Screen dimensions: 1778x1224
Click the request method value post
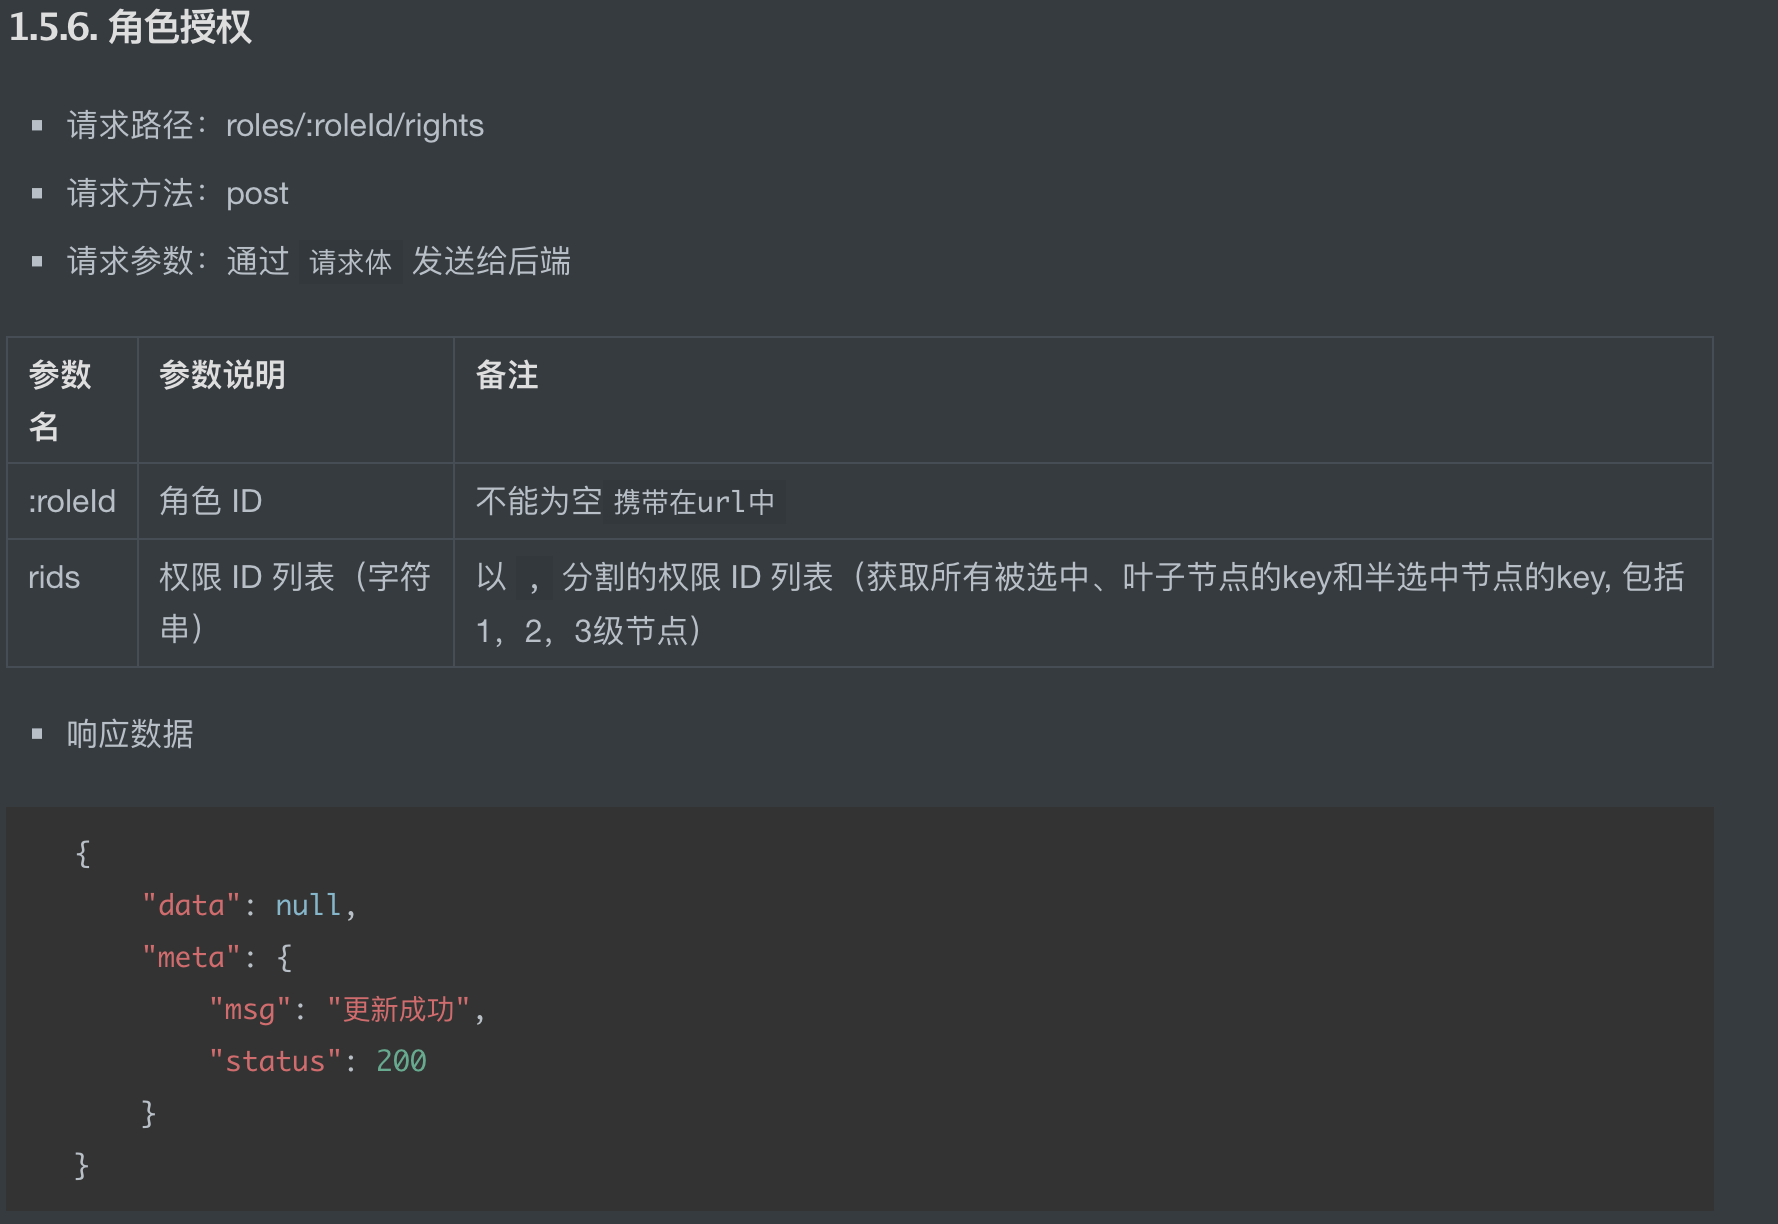coord(257,193)
